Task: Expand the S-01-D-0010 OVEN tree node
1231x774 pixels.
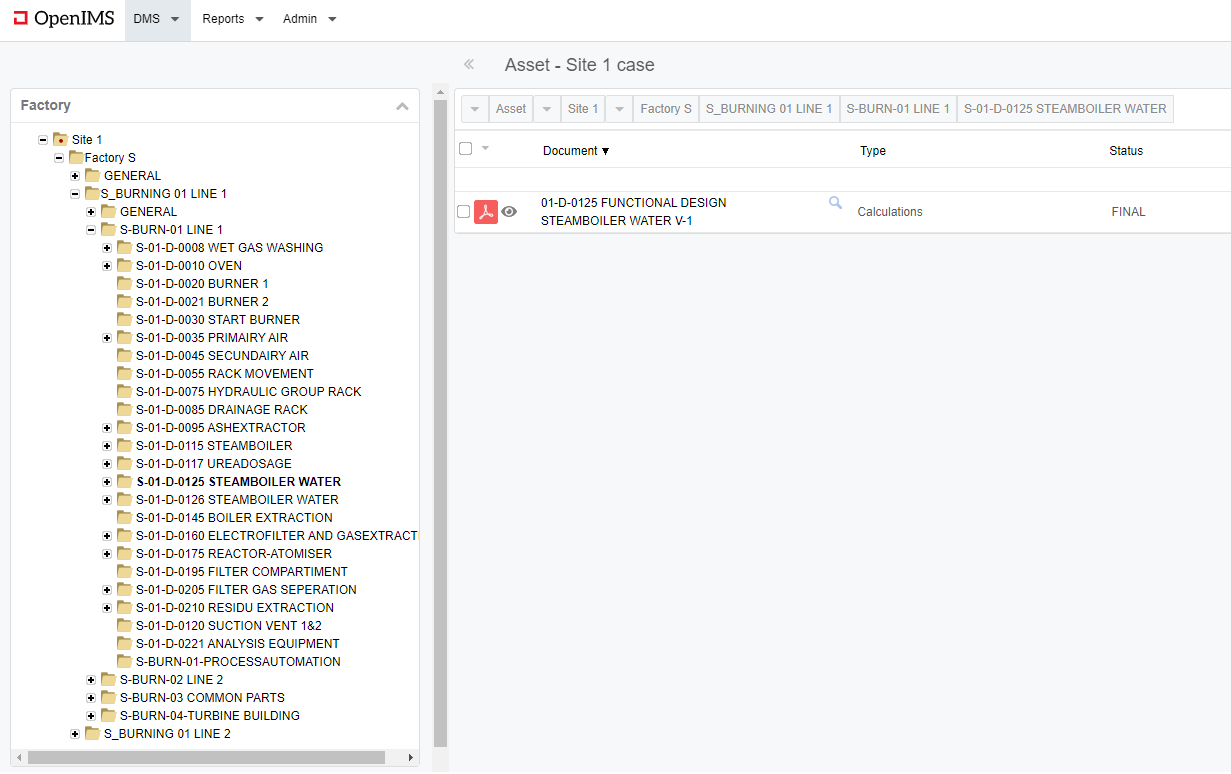Action: coord(107,266)
